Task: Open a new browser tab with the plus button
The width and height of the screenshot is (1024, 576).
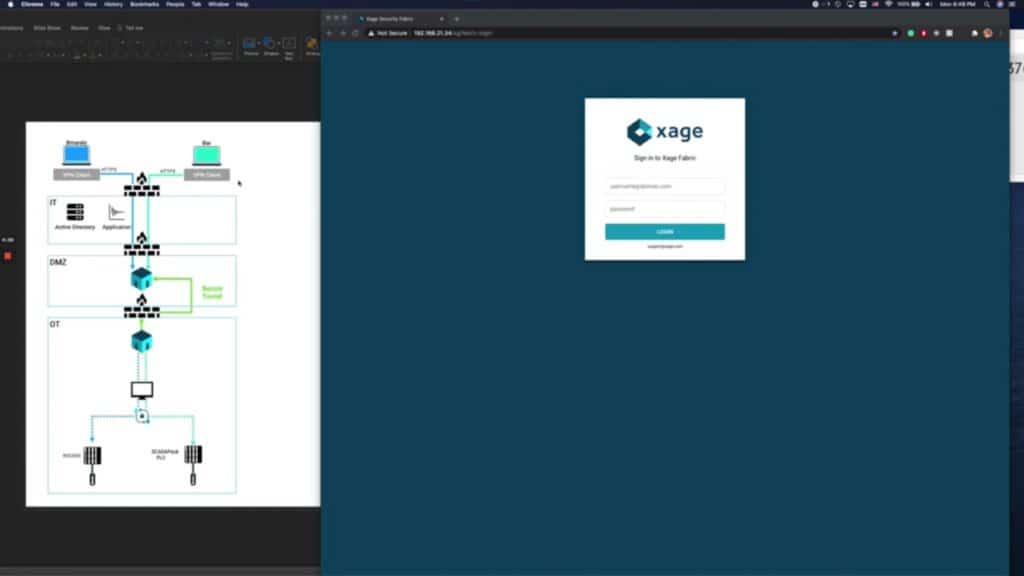Action: pos(457,18)
